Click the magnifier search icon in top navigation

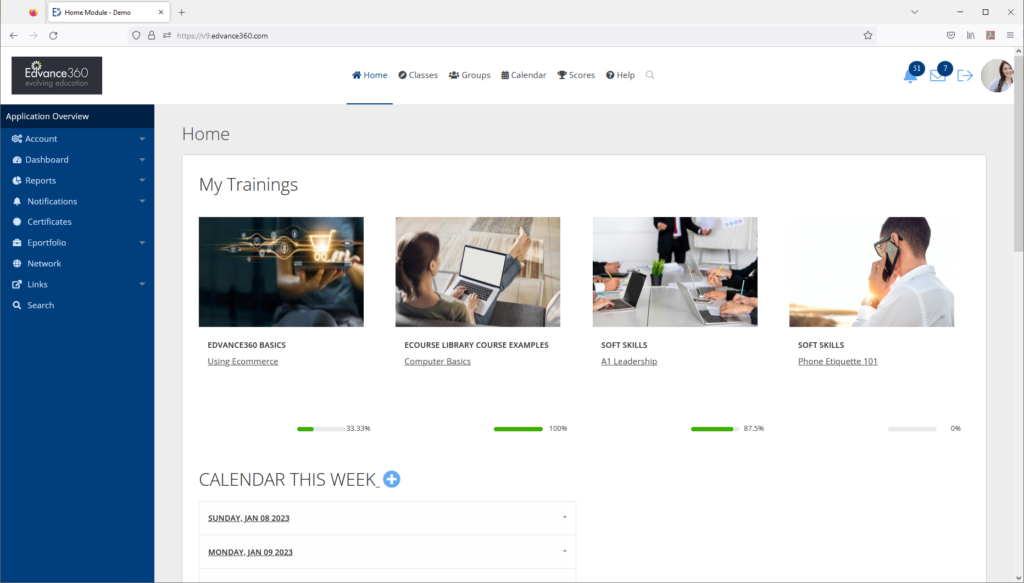[x=650, y=75]
